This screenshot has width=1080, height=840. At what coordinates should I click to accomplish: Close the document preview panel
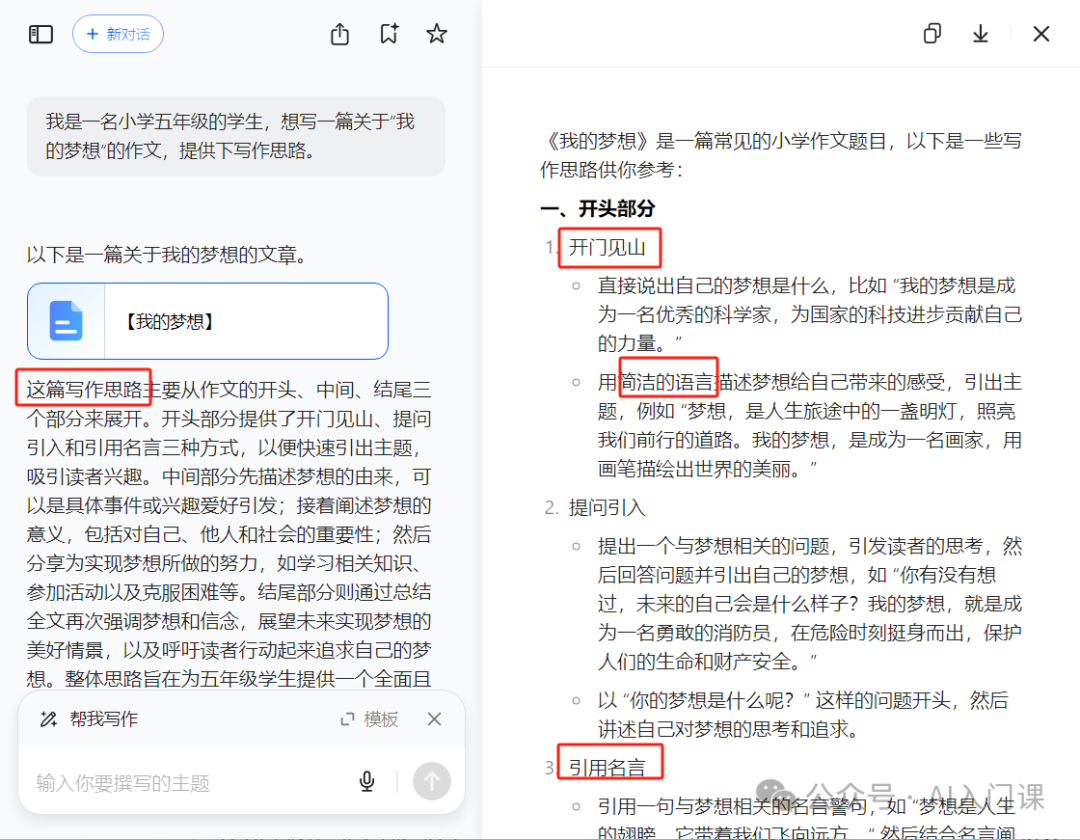[1041, 33]
